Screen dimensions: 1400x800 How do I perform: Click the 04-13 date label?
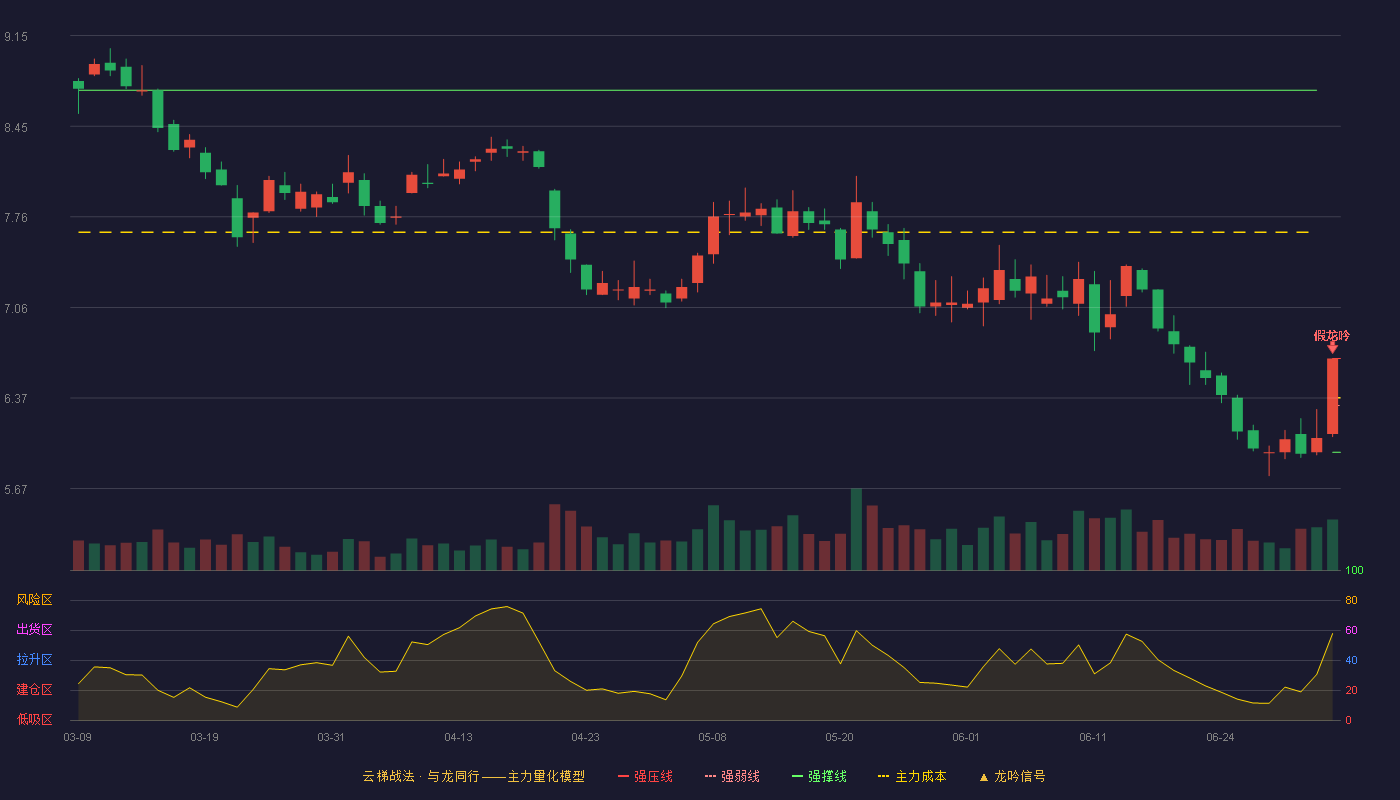pos(458,737)
